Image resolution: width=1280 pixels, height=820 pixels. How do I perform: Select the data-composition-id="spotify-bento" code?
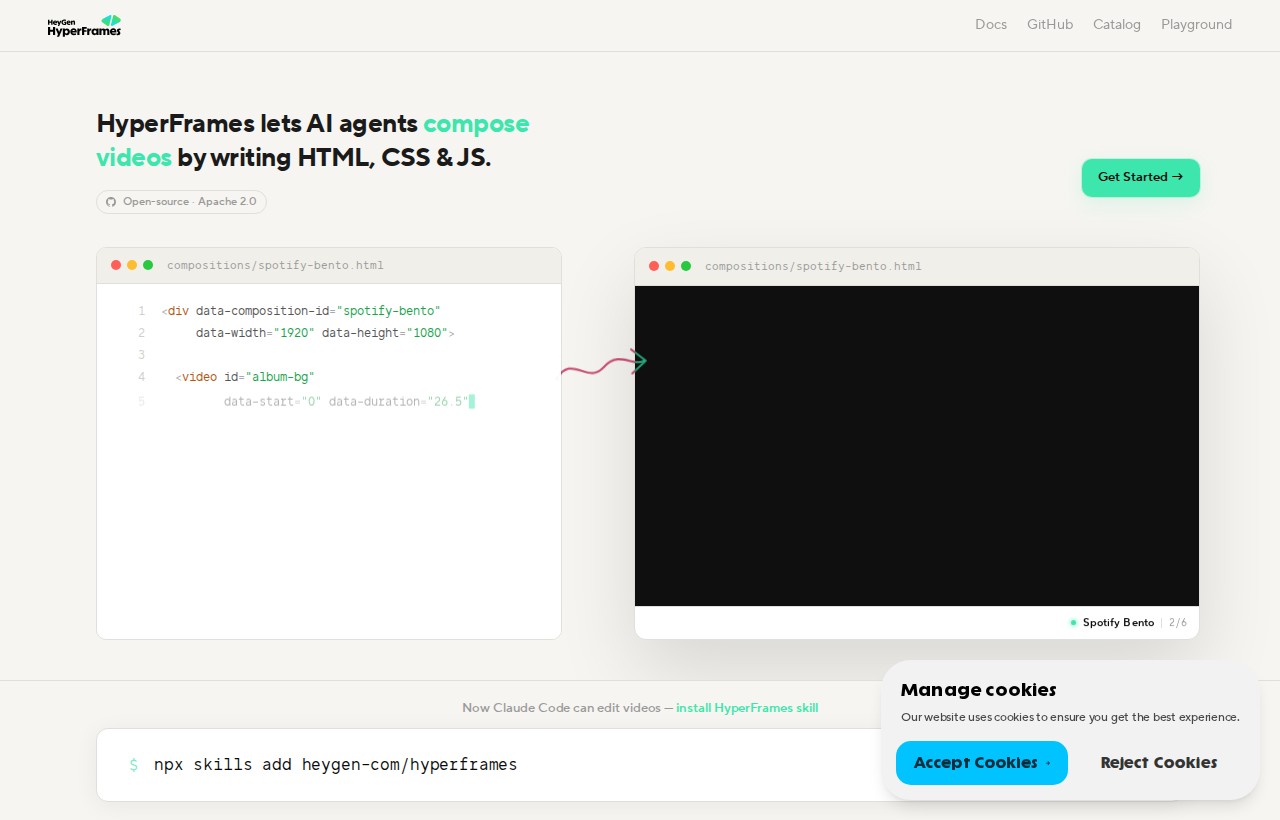(x=318, y=311)
